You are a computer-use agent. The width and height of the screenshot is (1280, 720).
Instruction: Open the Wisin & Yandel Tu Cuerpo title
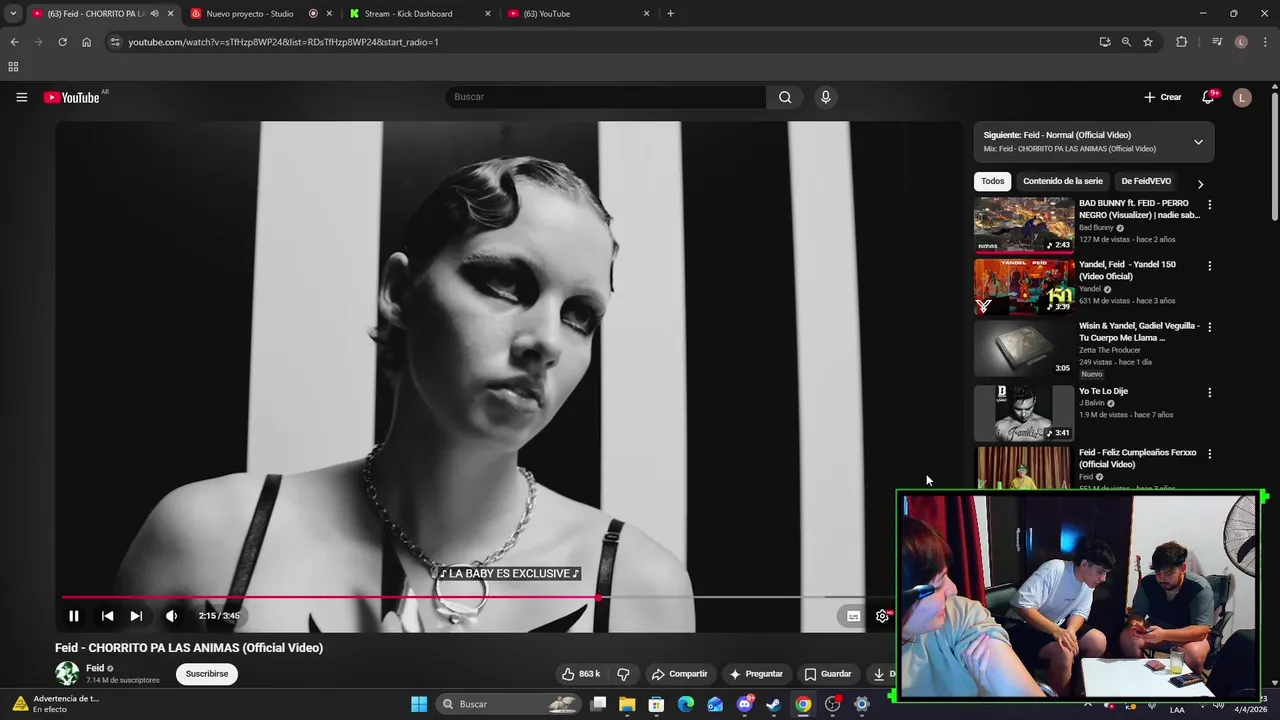[x=1139, y=332]
